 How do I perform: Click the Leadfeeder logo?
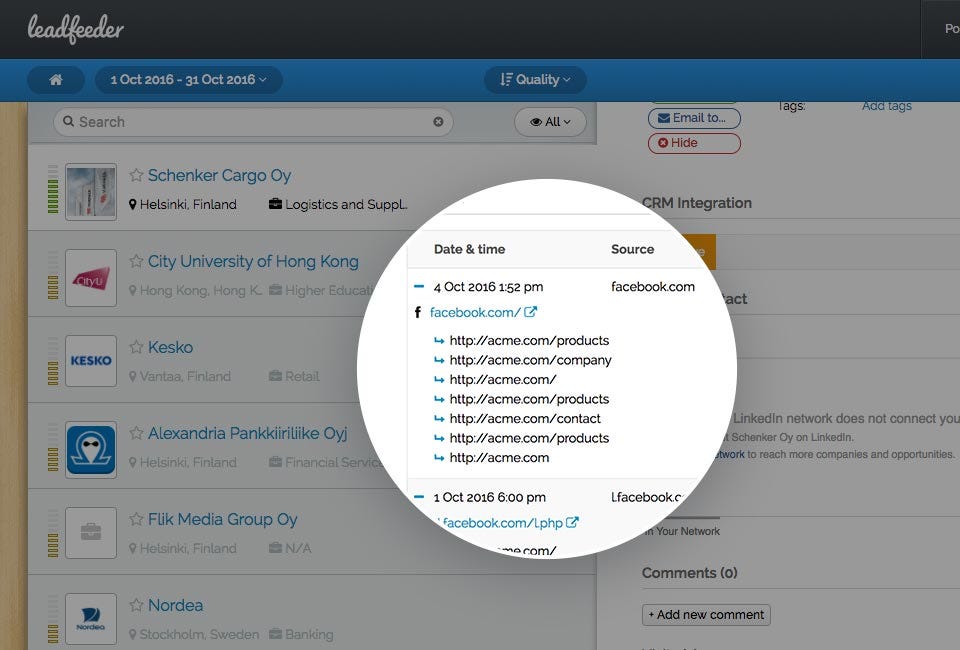[x=75, y=29]
